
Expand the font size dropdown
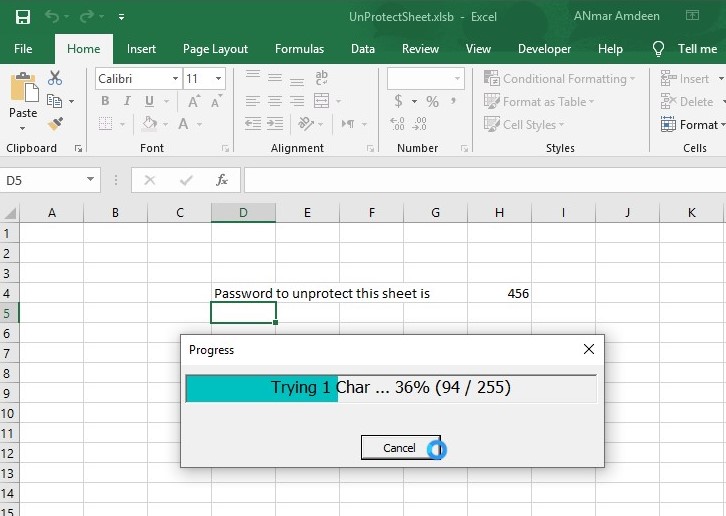point(219,78)
